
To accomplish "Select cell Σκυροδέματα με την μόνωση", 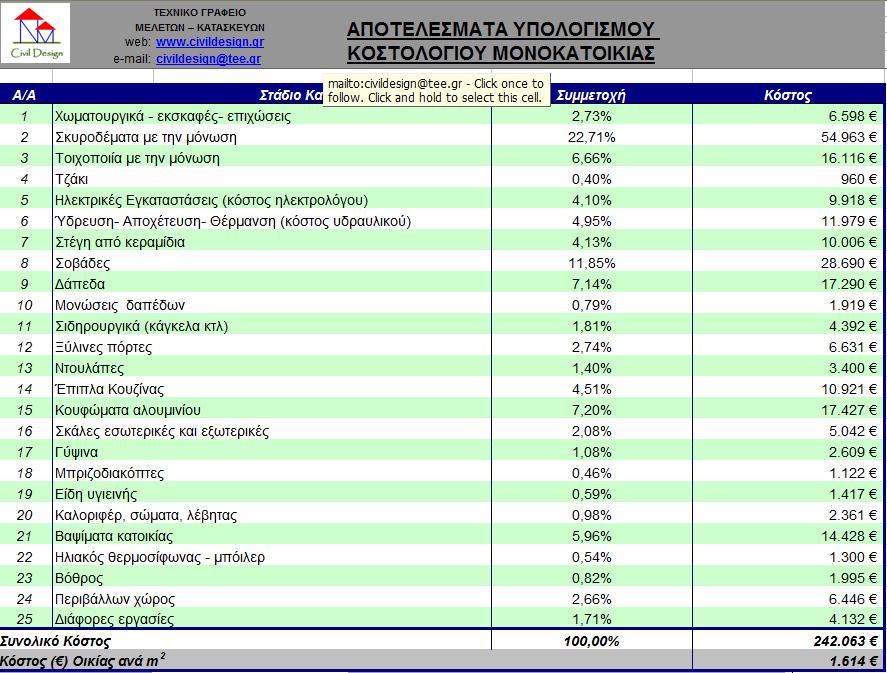I will pyautogui.click(x=272, y=137).
